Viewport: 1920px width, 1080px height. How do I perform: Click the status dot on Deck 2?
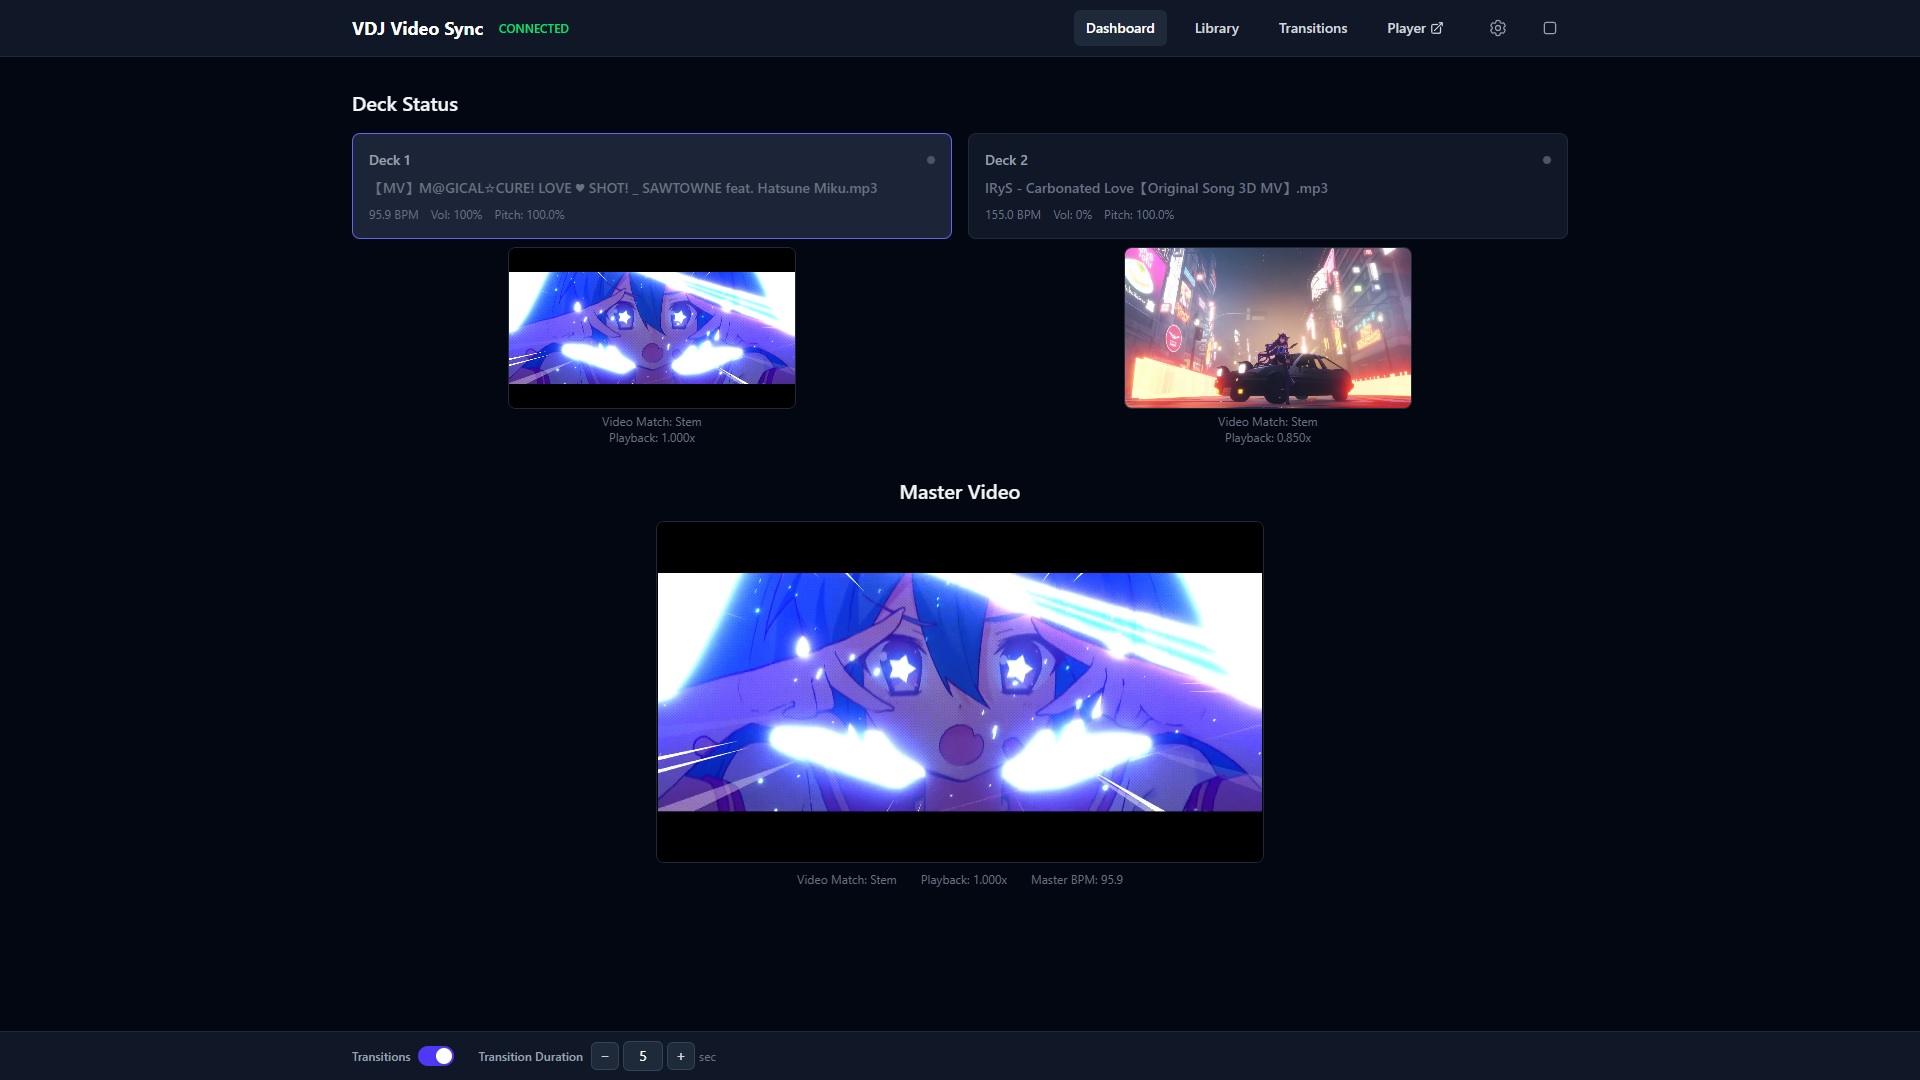point(1547,159)
